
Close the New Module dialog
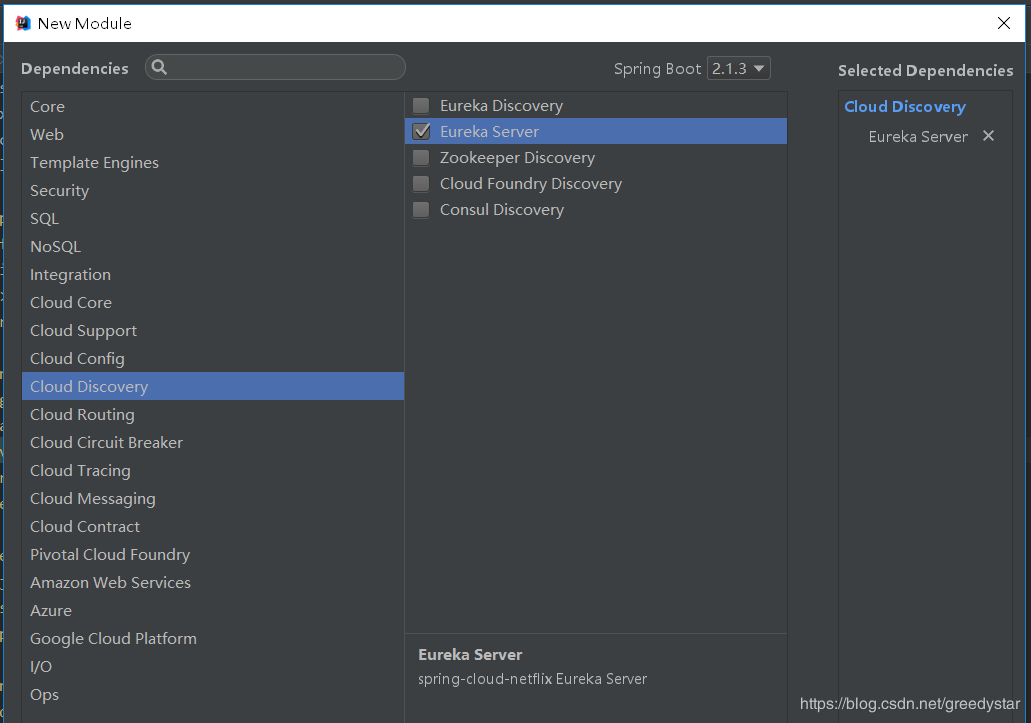click(1003, 24)
